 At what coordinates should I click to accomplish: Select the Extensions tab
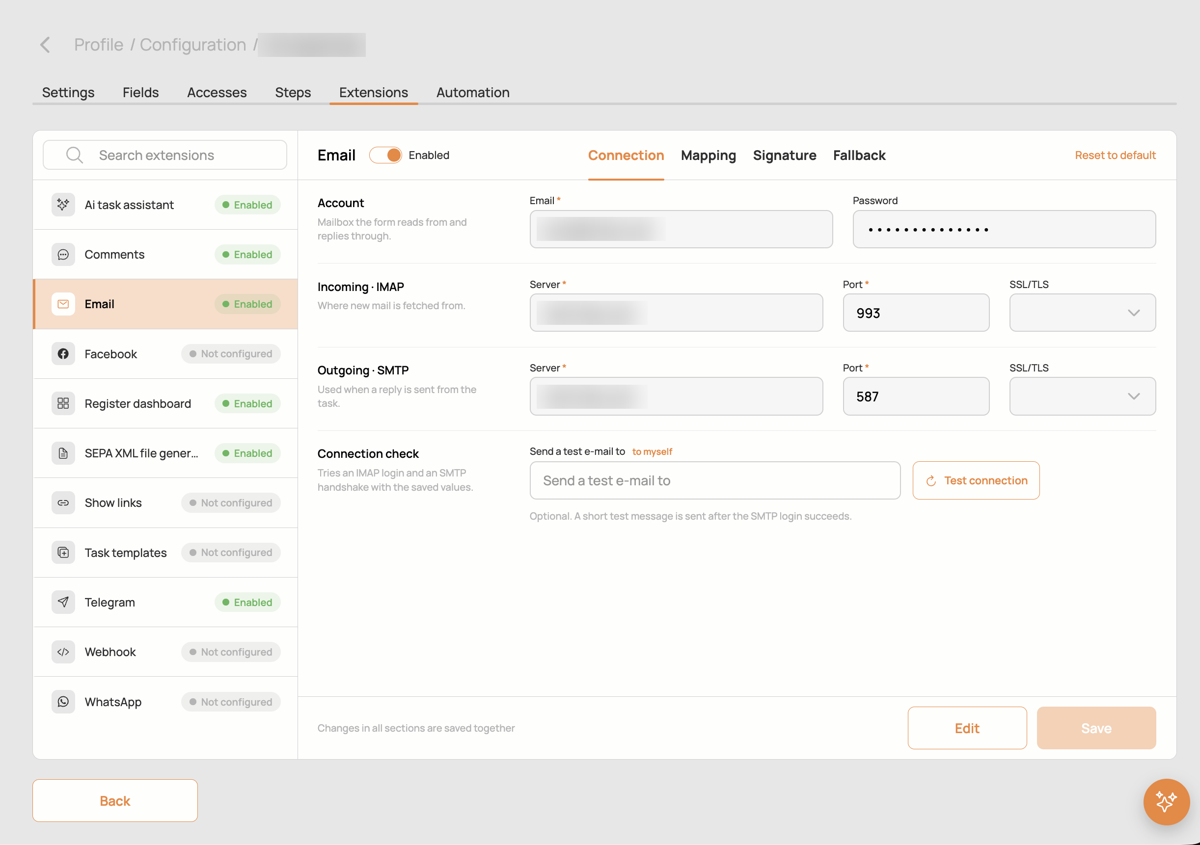point(373,92)
